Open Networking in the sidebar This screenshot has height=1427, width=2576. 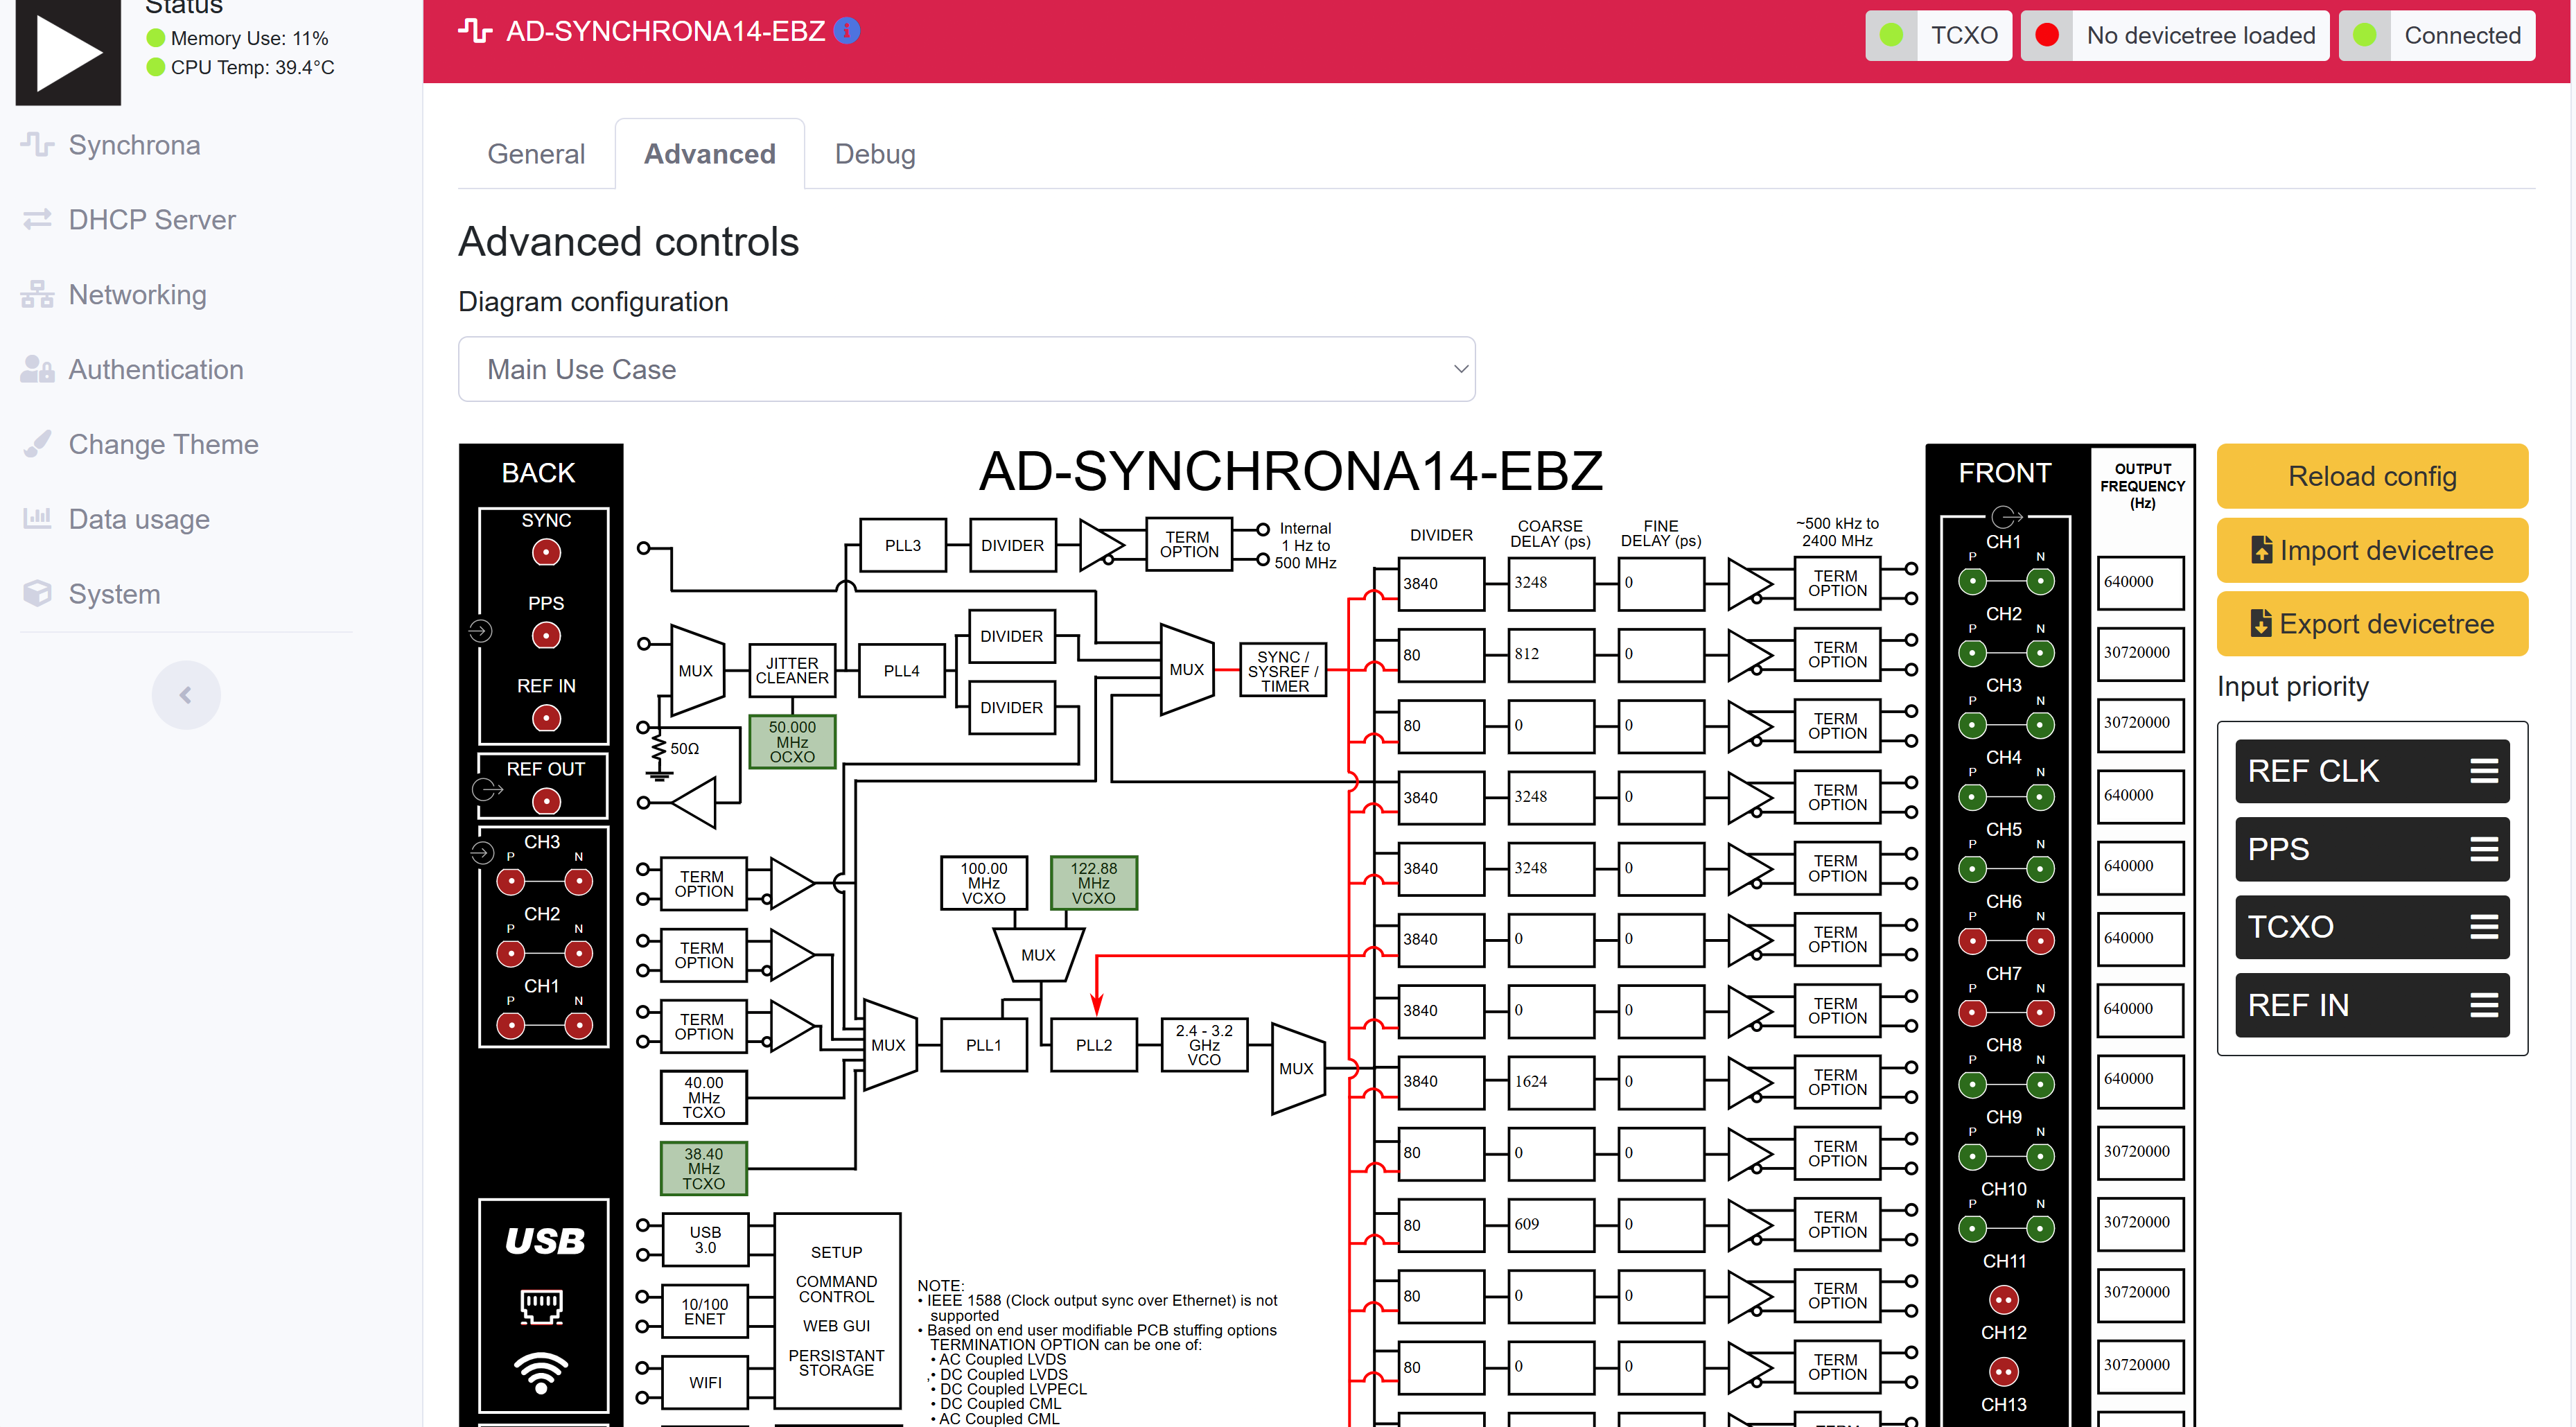click(137, 295)
